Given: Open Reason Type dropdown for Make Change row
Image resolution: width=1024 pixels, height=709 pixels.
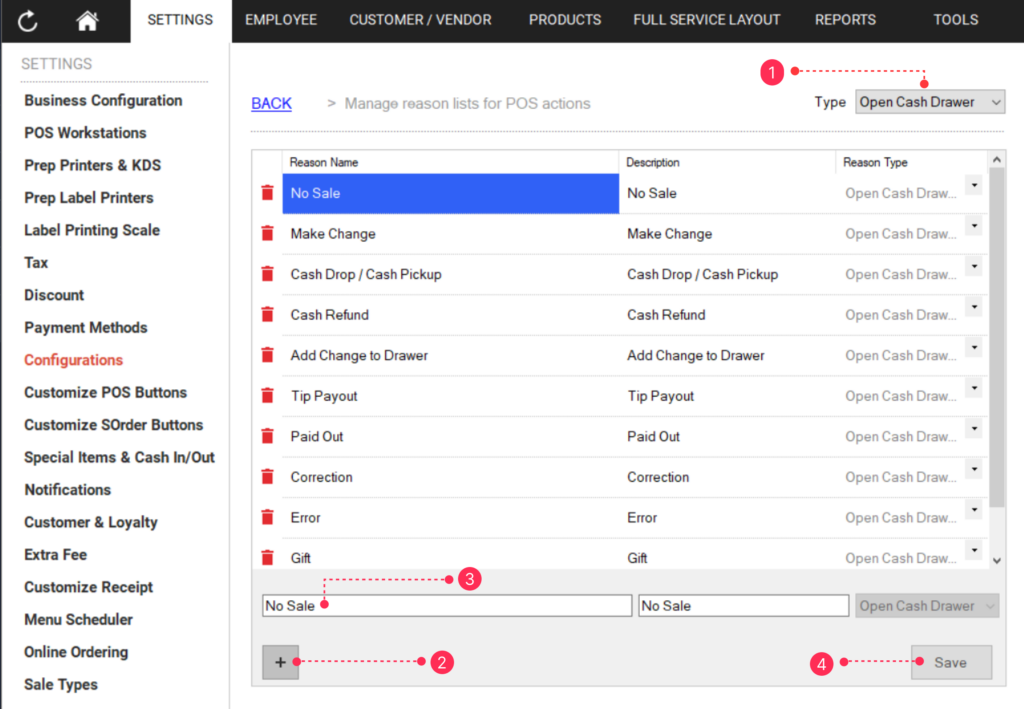Looking at the screenshot, I should (x=974, y=226).
